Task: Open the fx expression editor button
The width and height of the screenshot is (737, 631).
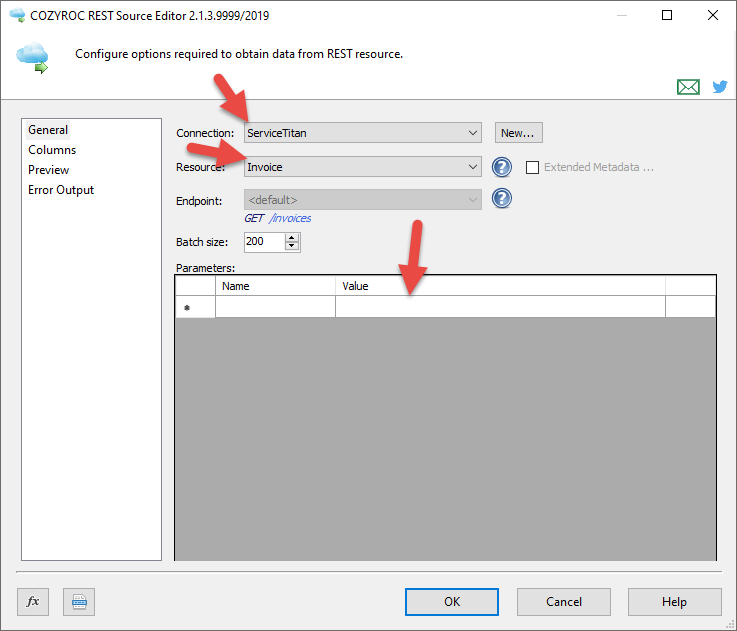Action: [x=33, y=602]
